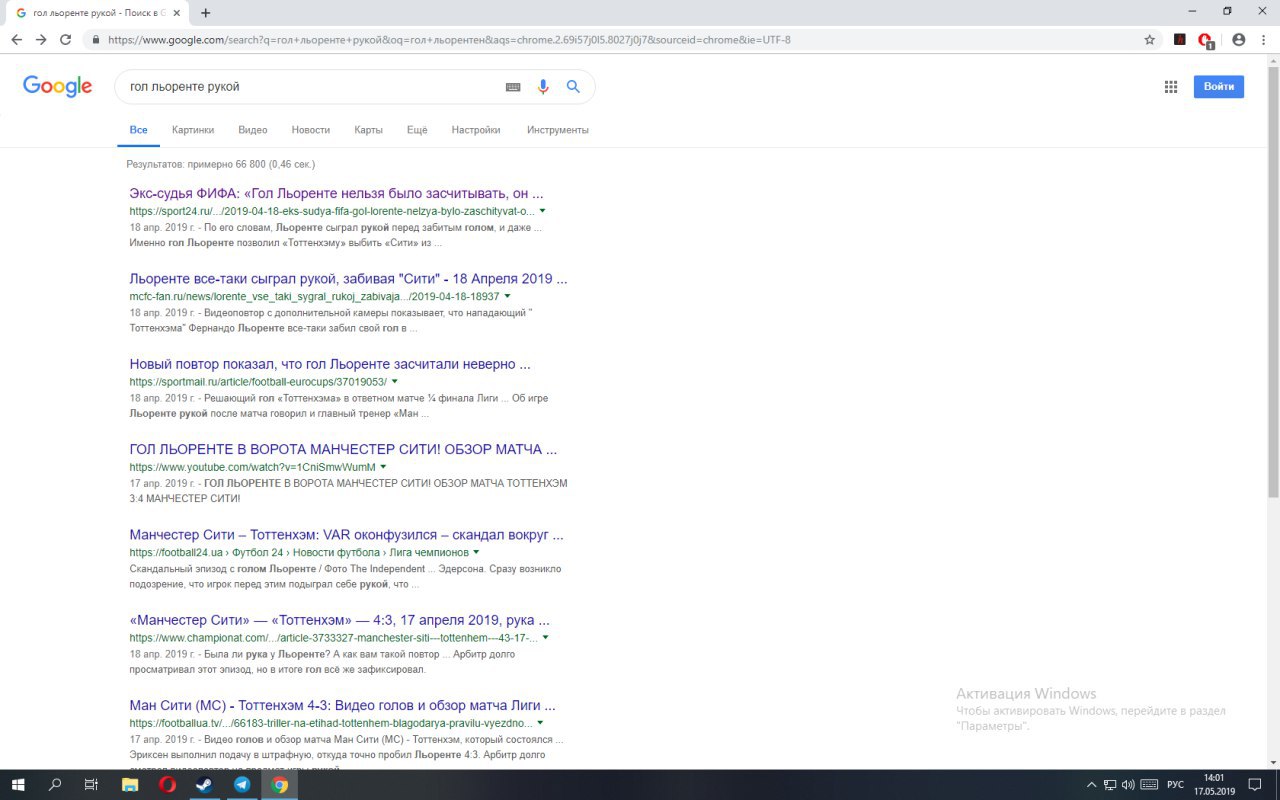The width and height of the screenshot is (1280, 800).
Task: Open the Windows Start menu
Action: click(x=17, y=785)
